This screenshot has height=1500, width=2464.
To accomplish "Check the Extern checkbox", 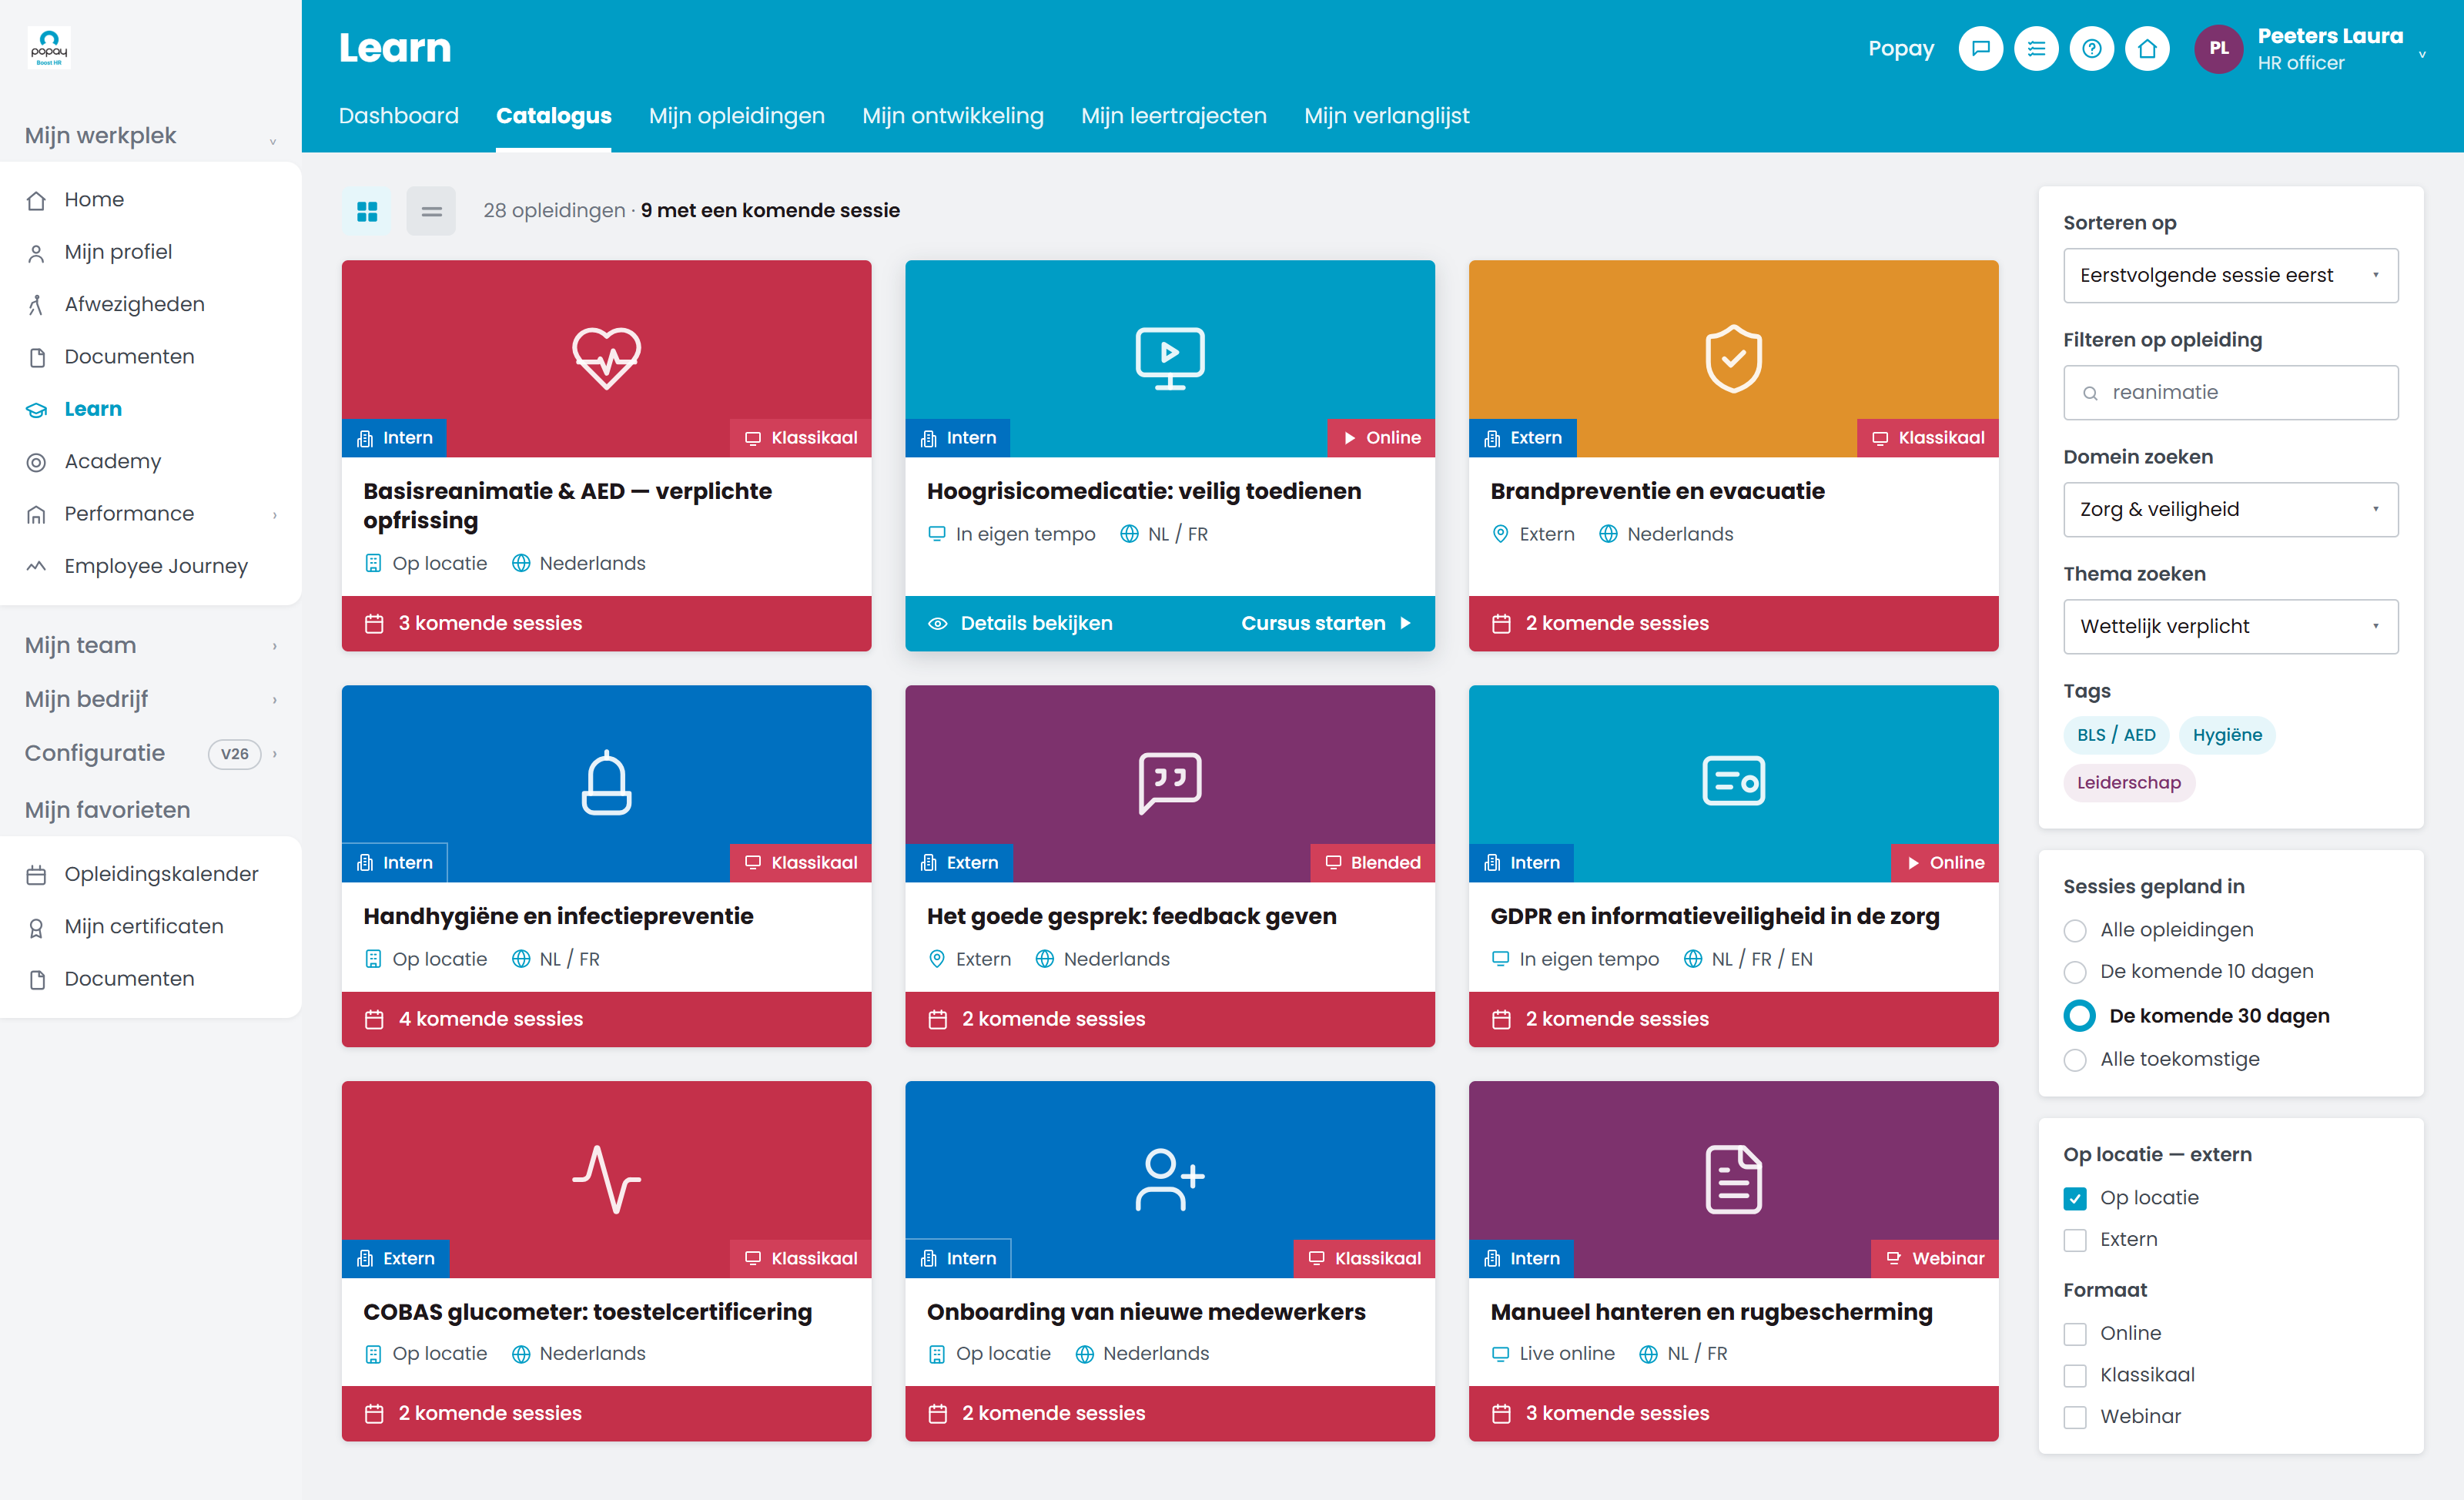I will [x=2075, y=1240].
